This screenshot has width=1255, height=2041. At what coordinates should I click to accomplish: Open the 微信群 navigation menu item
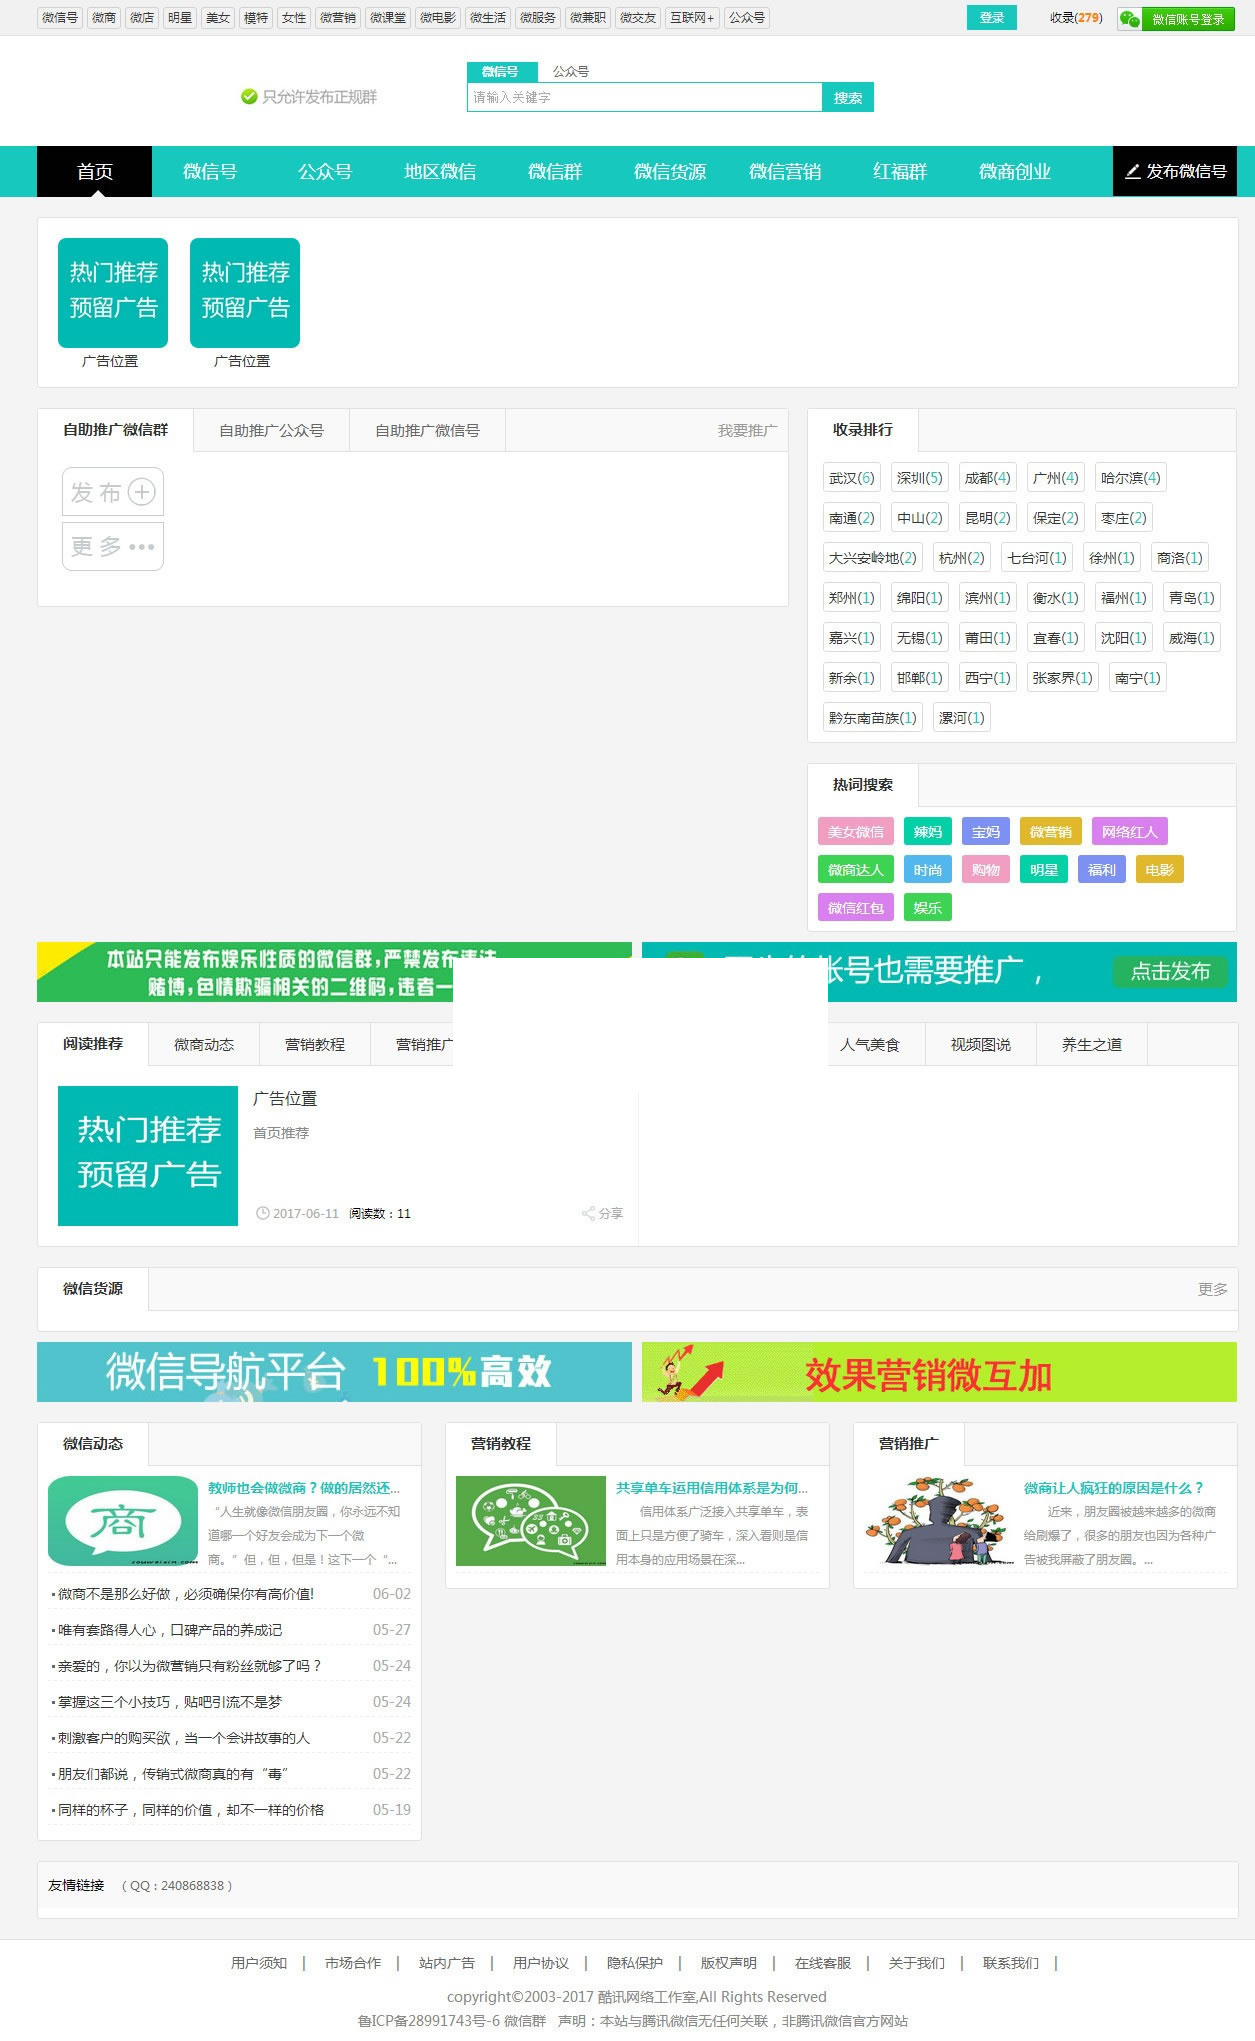[555, 172]
